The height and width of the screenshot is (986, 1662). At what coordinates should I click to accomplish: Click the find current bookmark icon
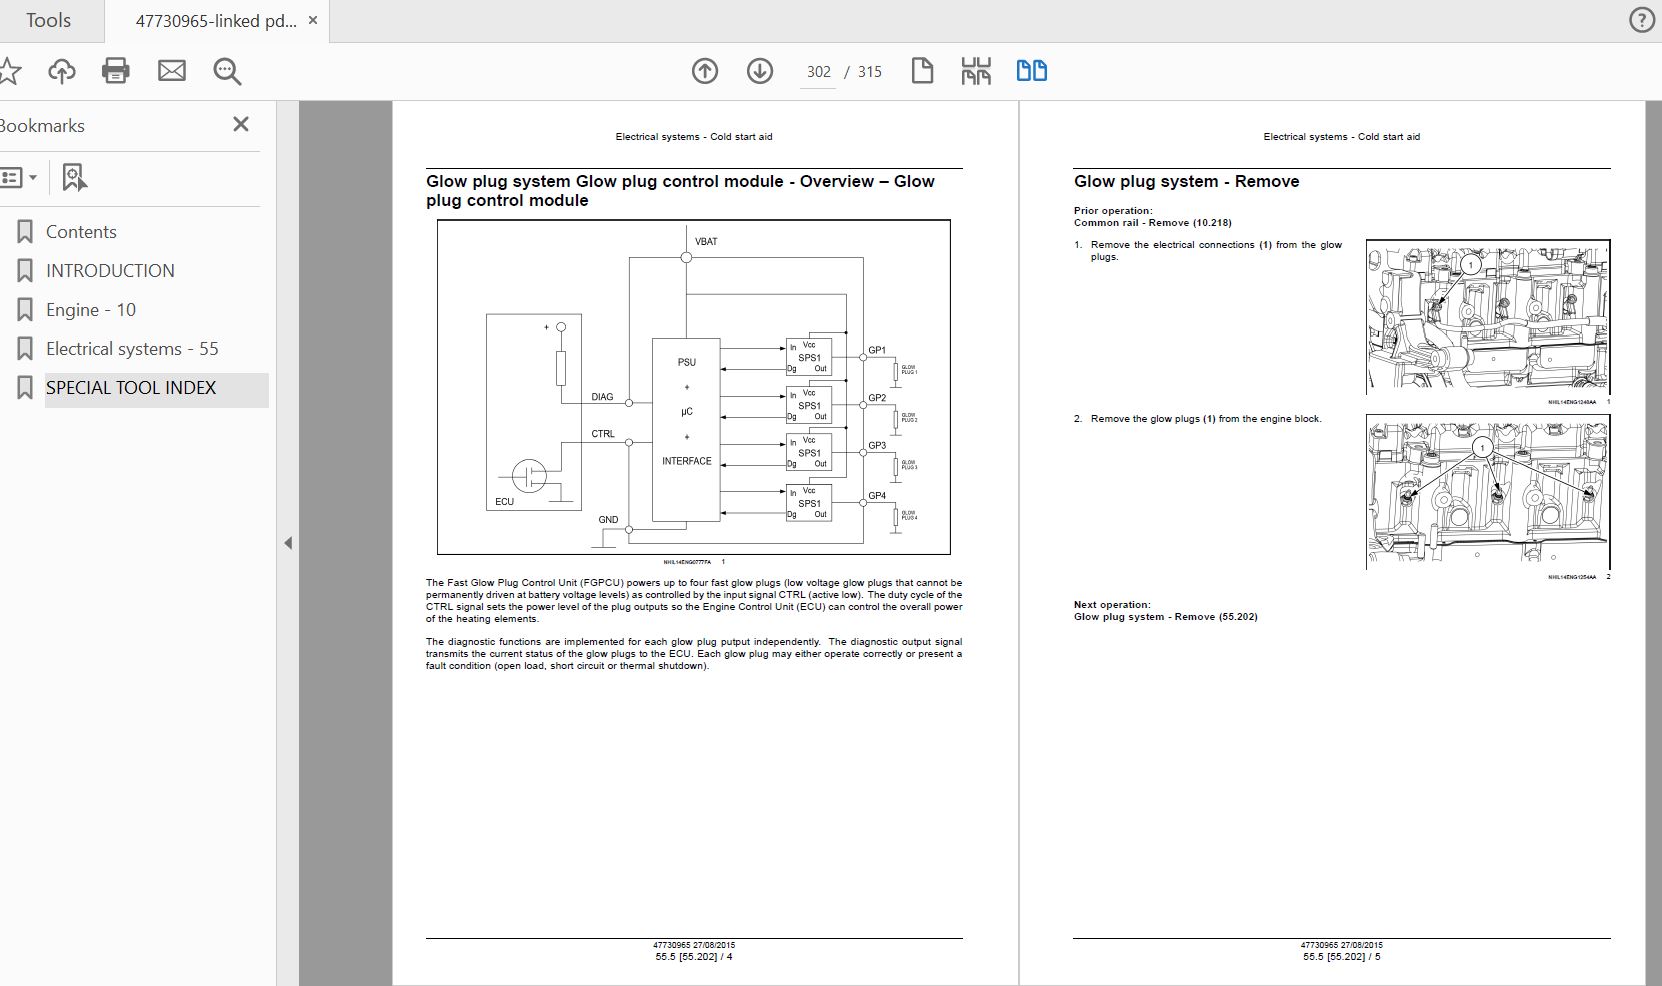[74, 178]
